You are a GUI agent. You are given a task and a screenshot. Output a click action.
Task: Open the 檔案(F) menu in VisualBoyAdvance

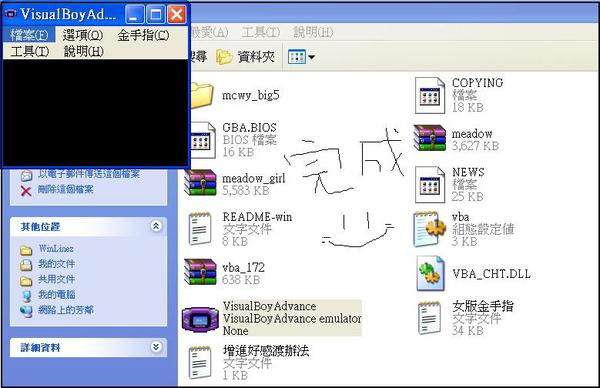click(x=29, y=35)
